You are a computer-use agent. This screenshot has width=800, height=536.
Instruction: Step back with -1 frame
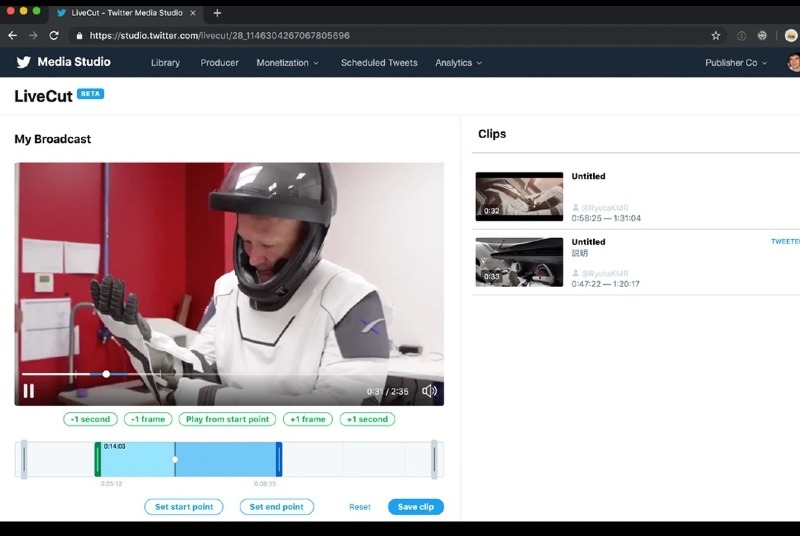(148, 419)
